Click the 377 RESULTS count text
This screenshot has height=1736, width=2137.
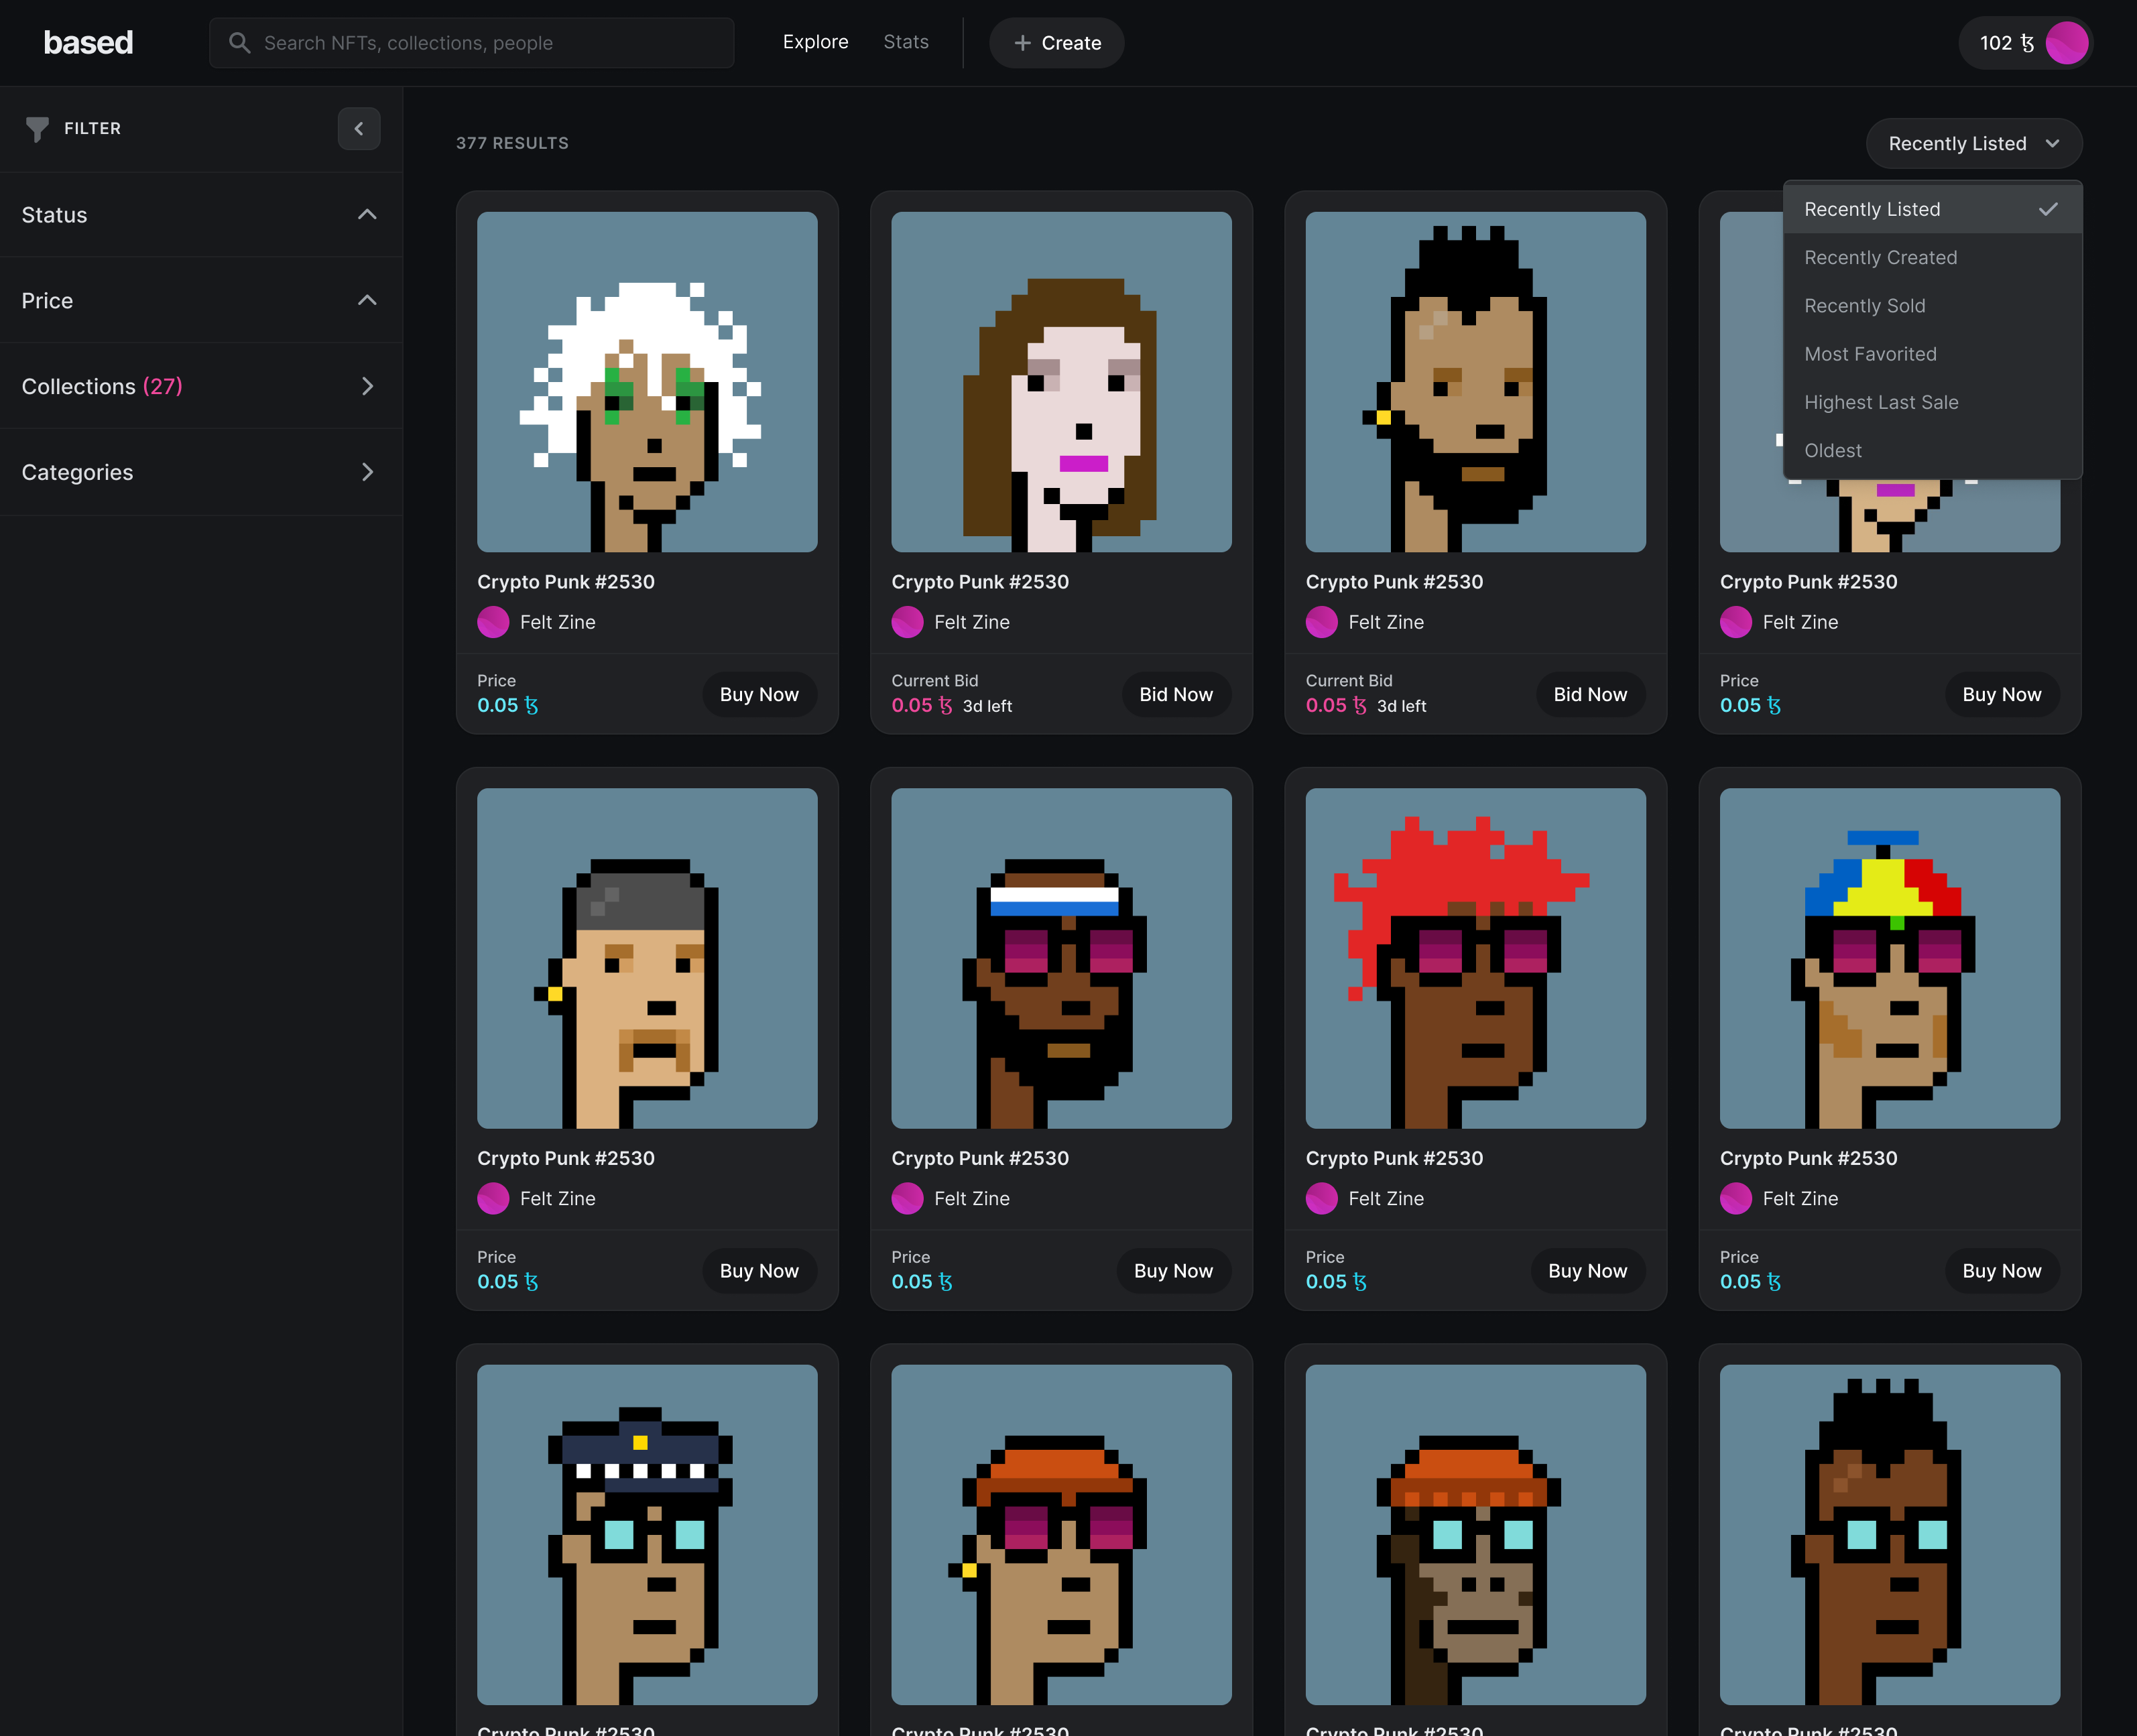click(x=512, y=143)
